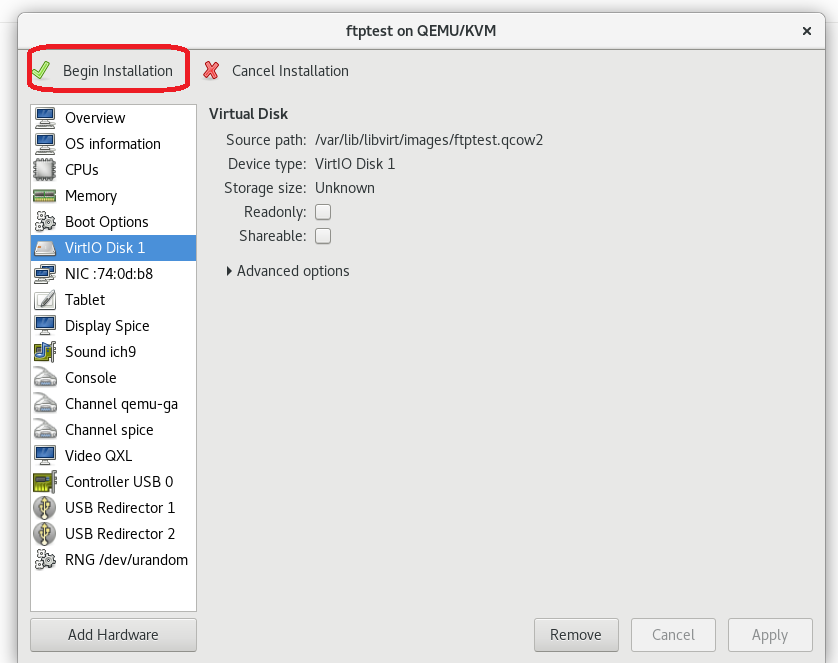Select the Tablet entry

coord(113,300)
